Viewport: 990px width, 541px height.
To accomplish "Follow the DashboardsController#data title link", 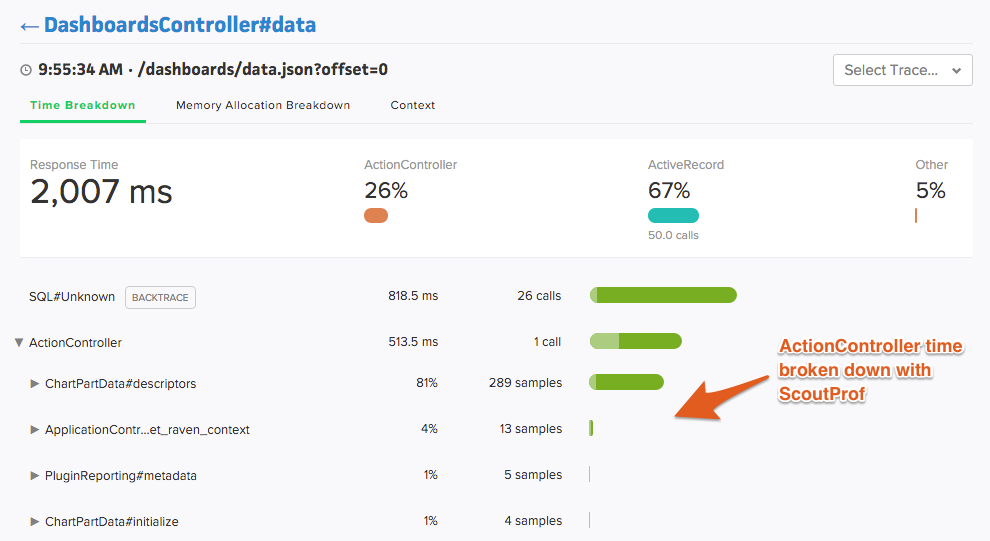I will pos(180,25).
